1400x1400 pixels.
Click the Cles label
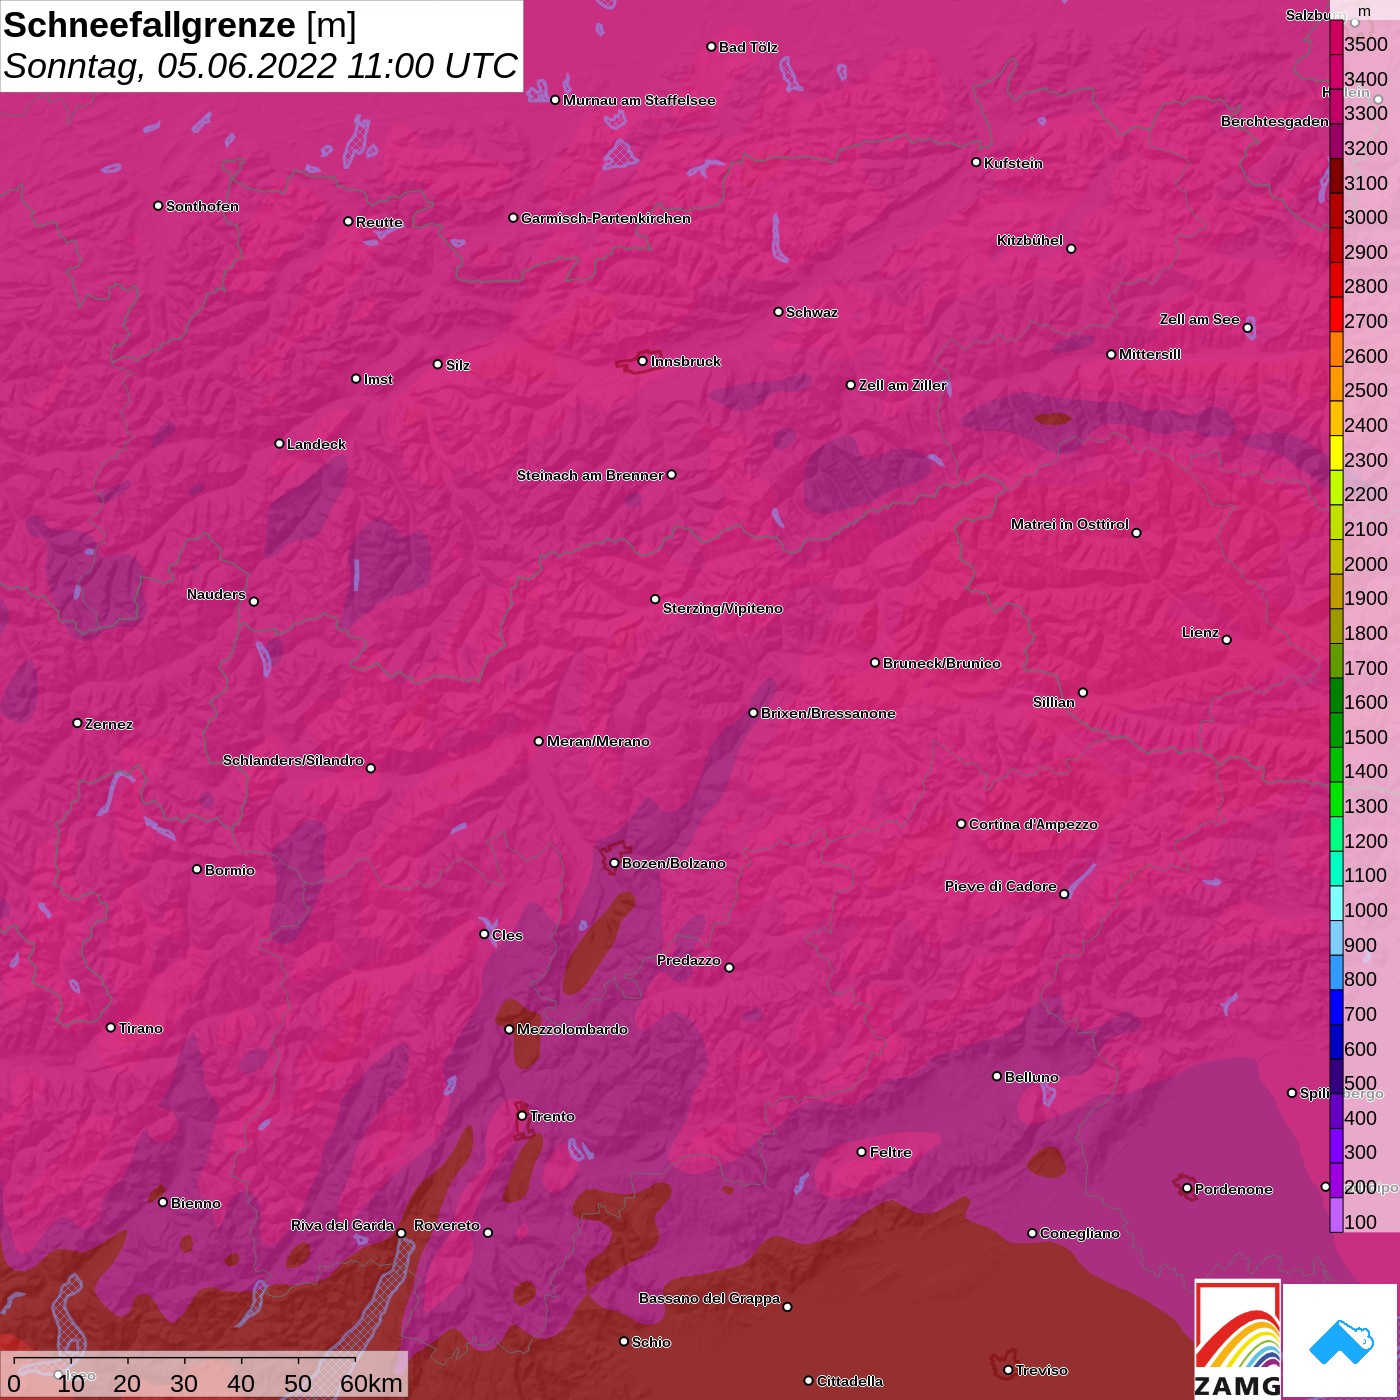tap(507, 935)
